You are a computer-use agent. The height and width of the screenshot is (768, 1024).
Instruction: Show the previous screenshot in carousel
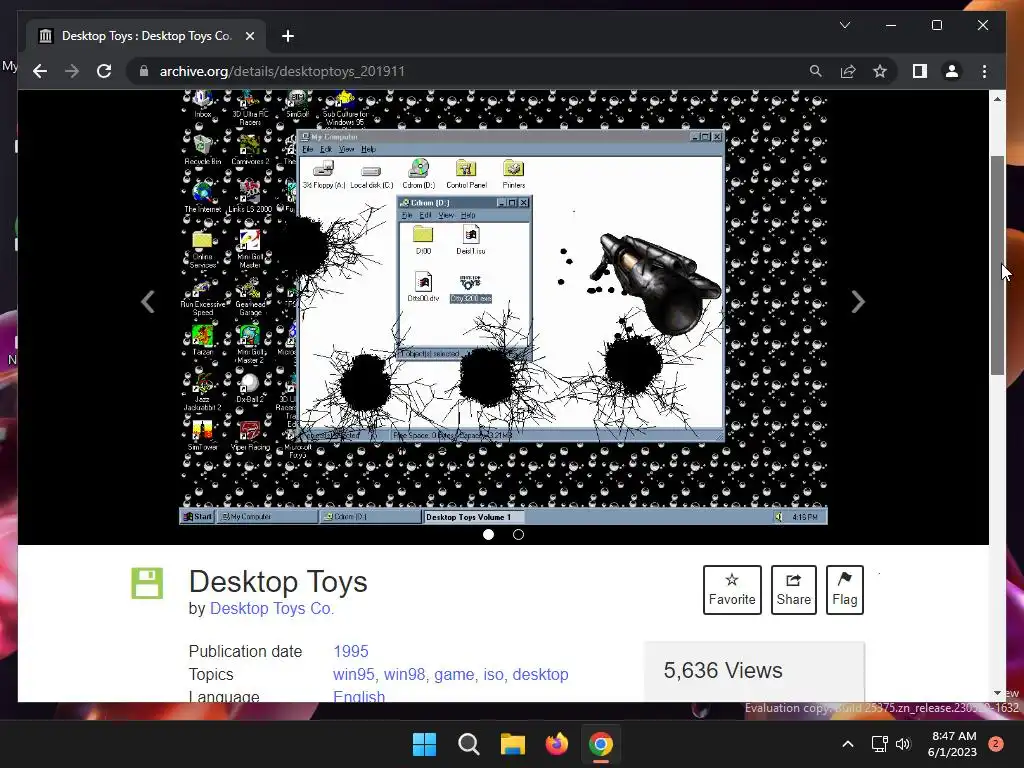tap(148, 302)
